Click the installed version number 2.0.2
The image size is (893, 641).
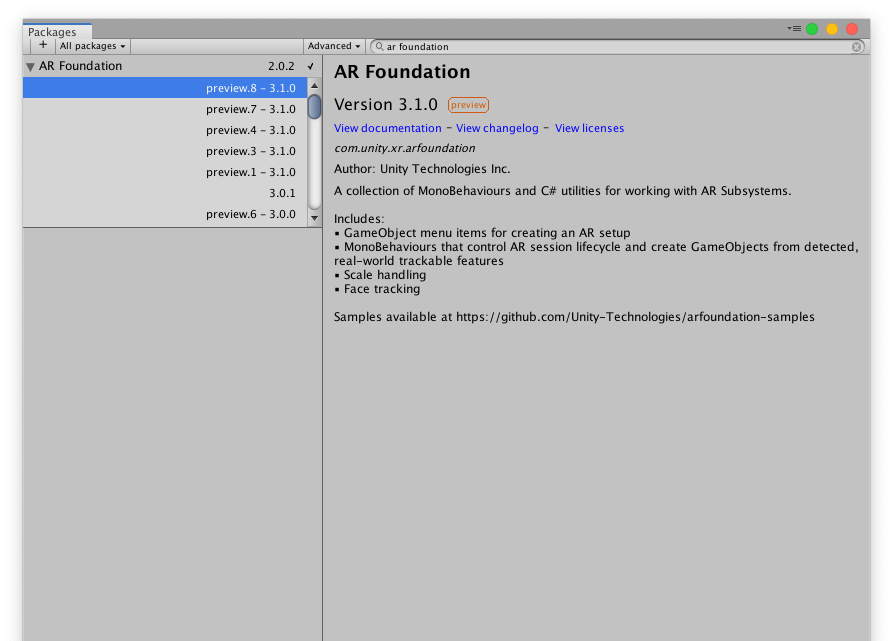tap(281, 66)
